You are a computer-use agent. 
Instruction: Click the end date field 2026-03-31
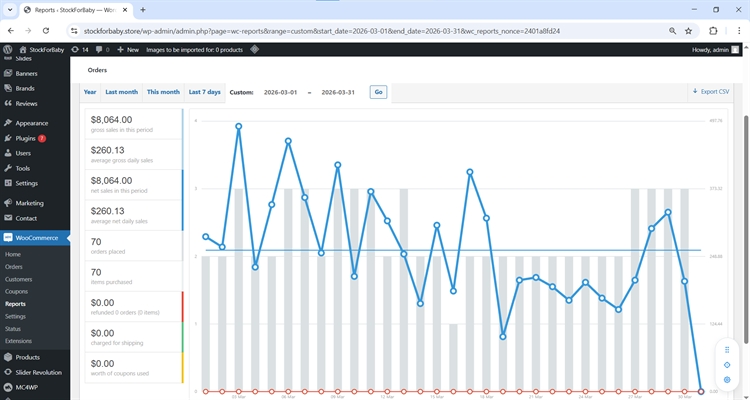pos(338,92)
